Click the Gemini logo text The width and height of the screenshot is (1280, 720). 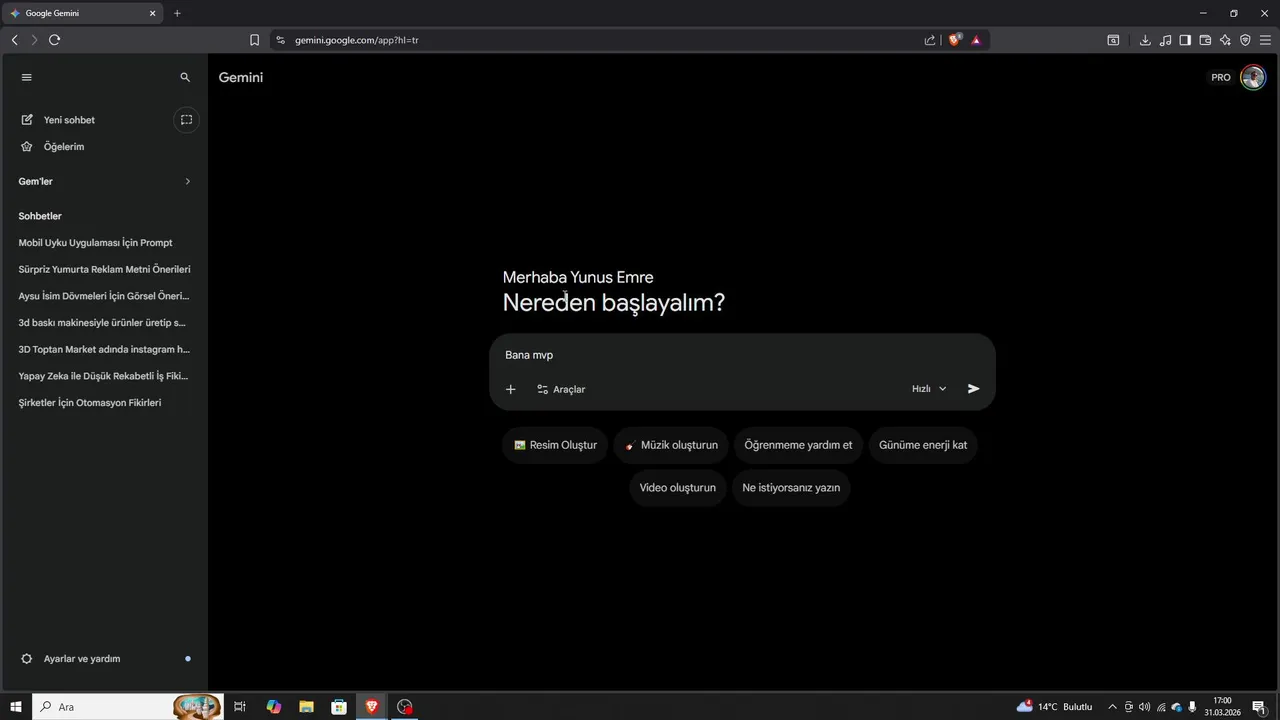(241, 77)
